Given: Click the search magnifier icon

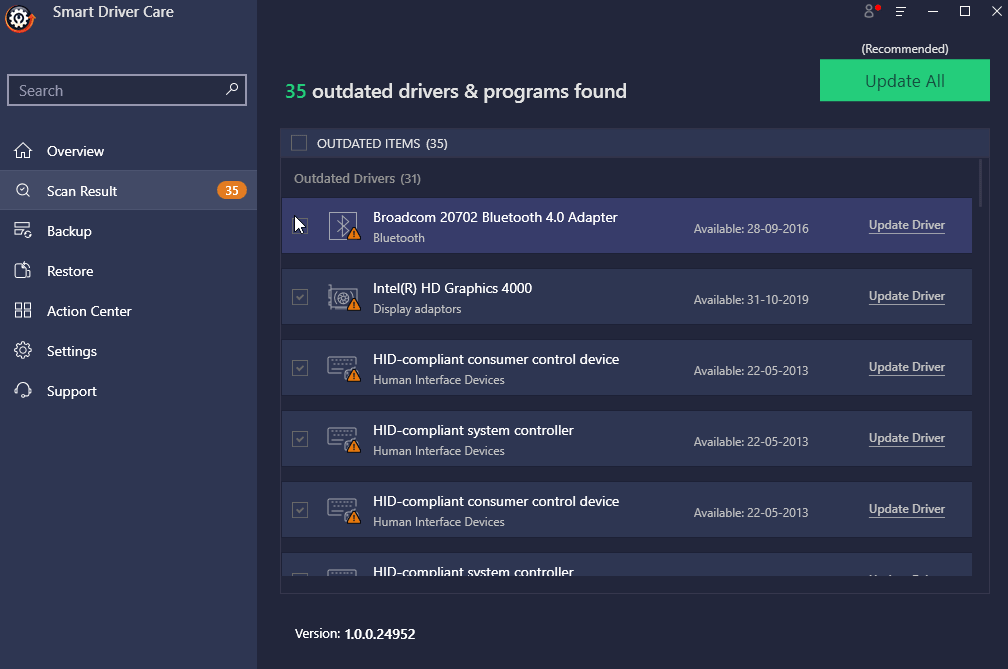Looking at the screenshot, I should coord(232,89).
